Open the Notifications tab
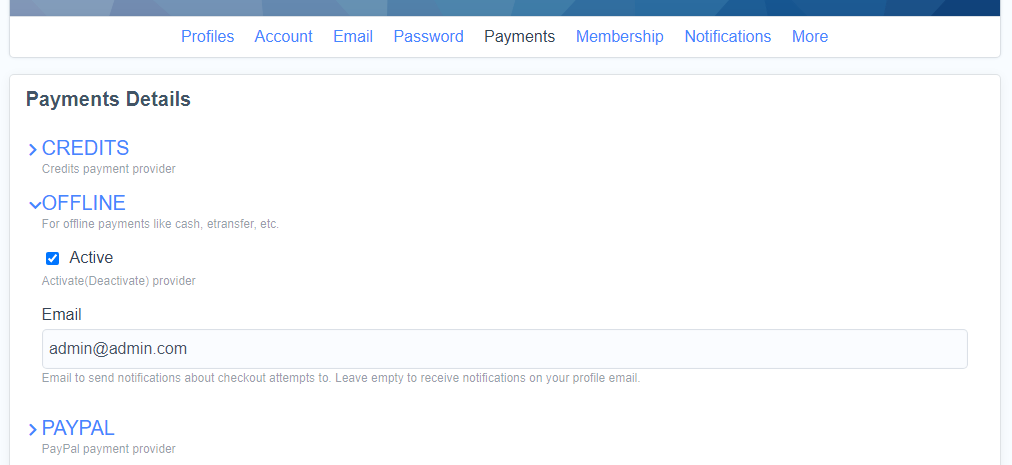Image resolution: width=1012 pixels, height=465 pixels. click(727, 36)
